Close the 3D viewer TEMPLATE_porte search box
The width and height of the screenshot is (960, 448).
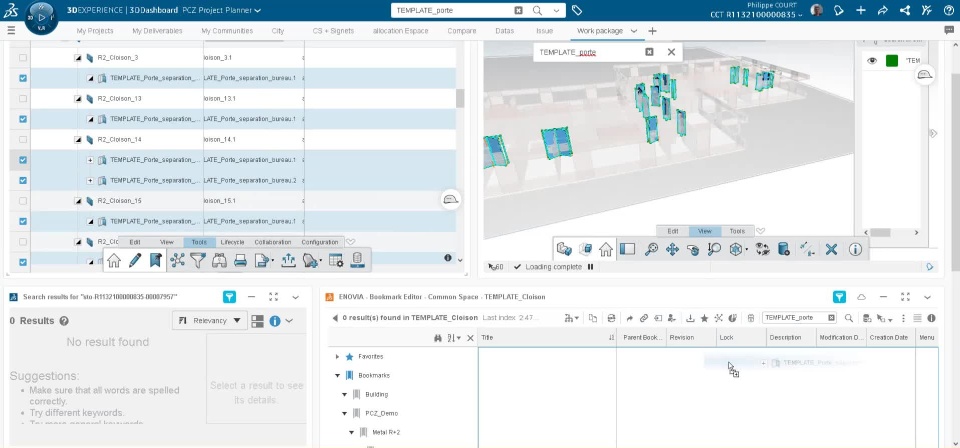coord(671,52)
